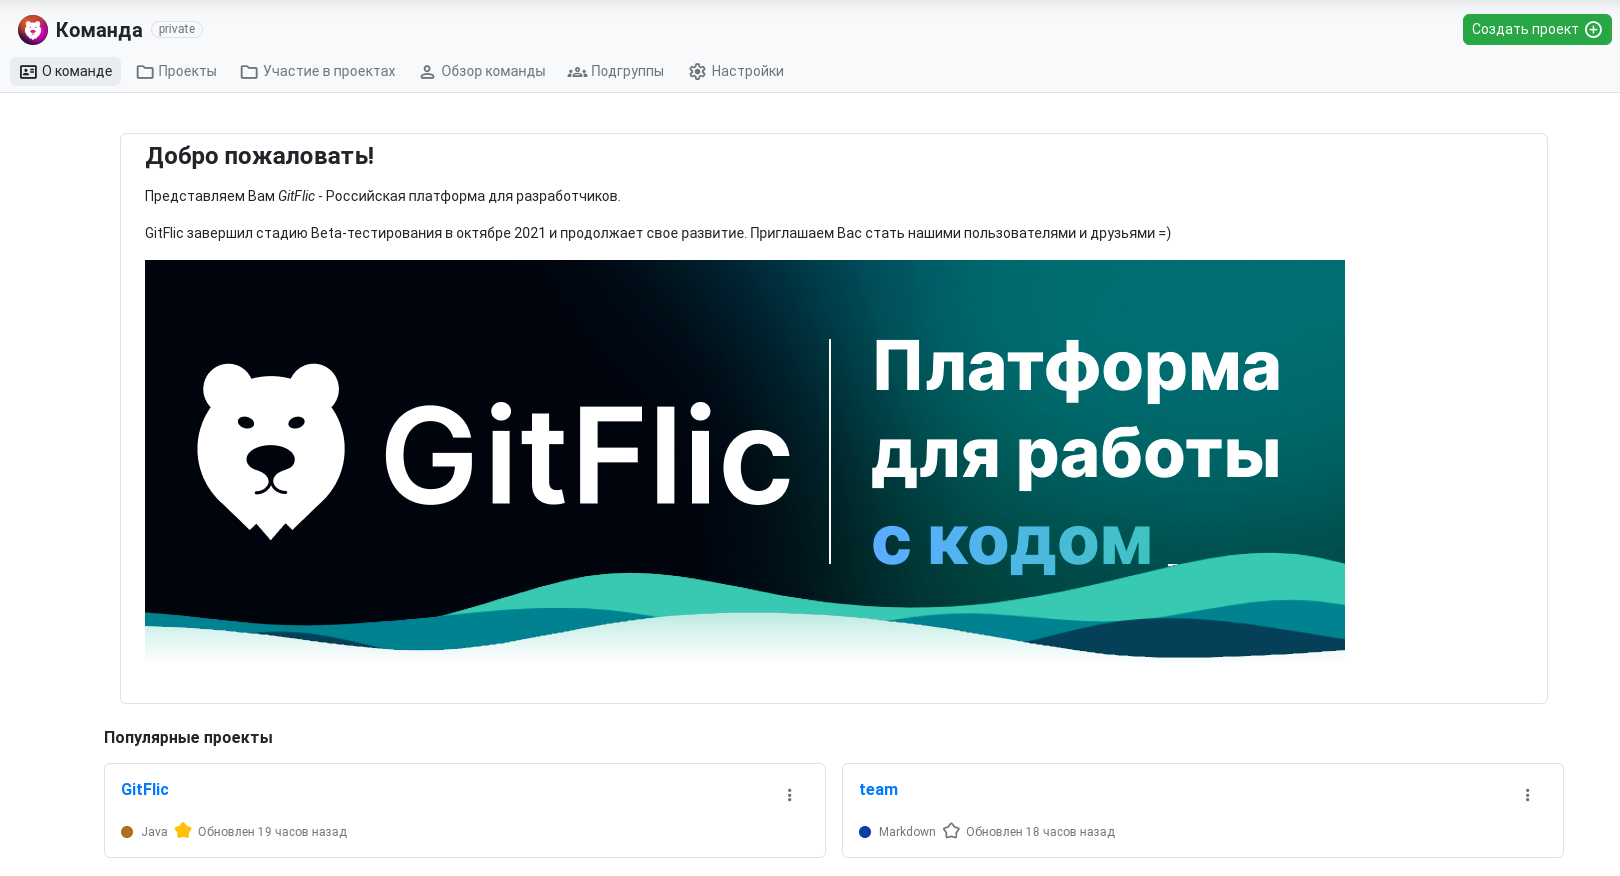Click the Популярные проекты heading

(x=188, y=737)
